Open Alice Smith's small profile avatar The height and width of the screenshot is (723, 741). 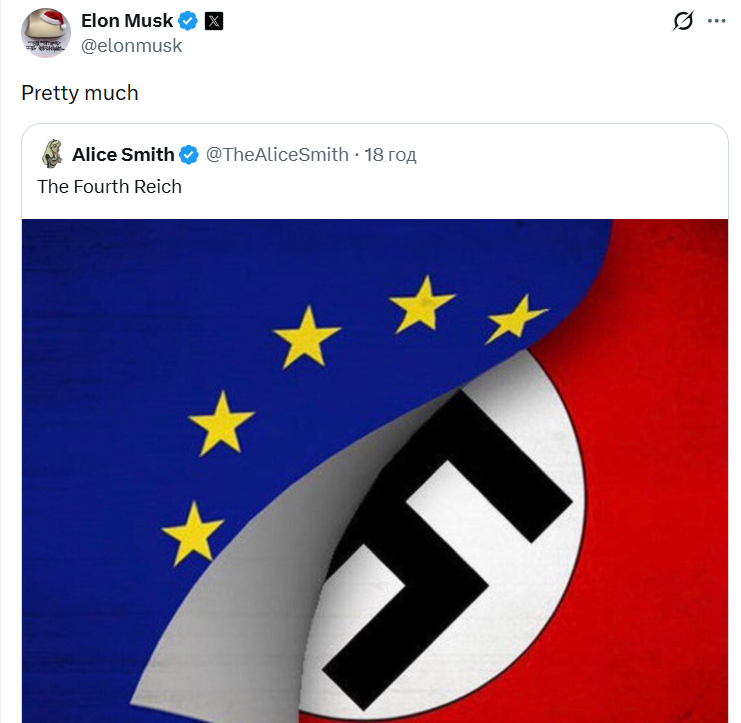point(52,154)
